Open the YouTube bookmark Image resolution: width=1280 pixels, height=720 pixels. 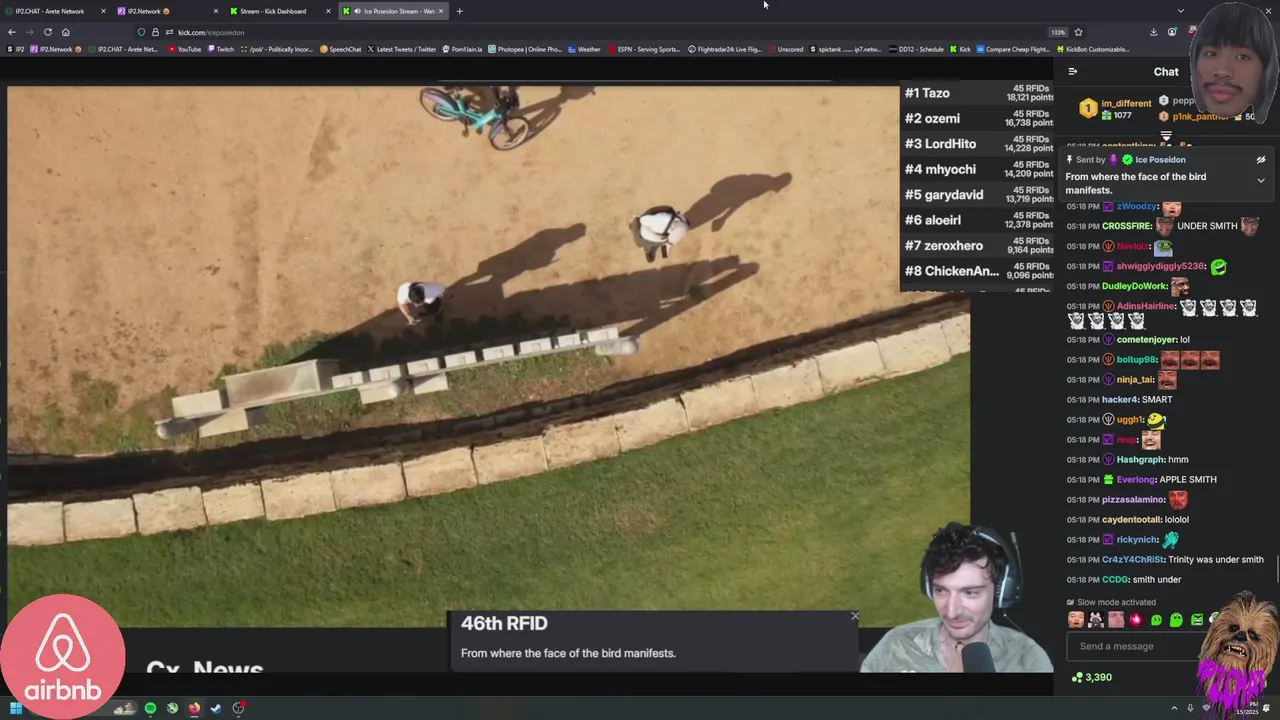[x=183, y=49]
